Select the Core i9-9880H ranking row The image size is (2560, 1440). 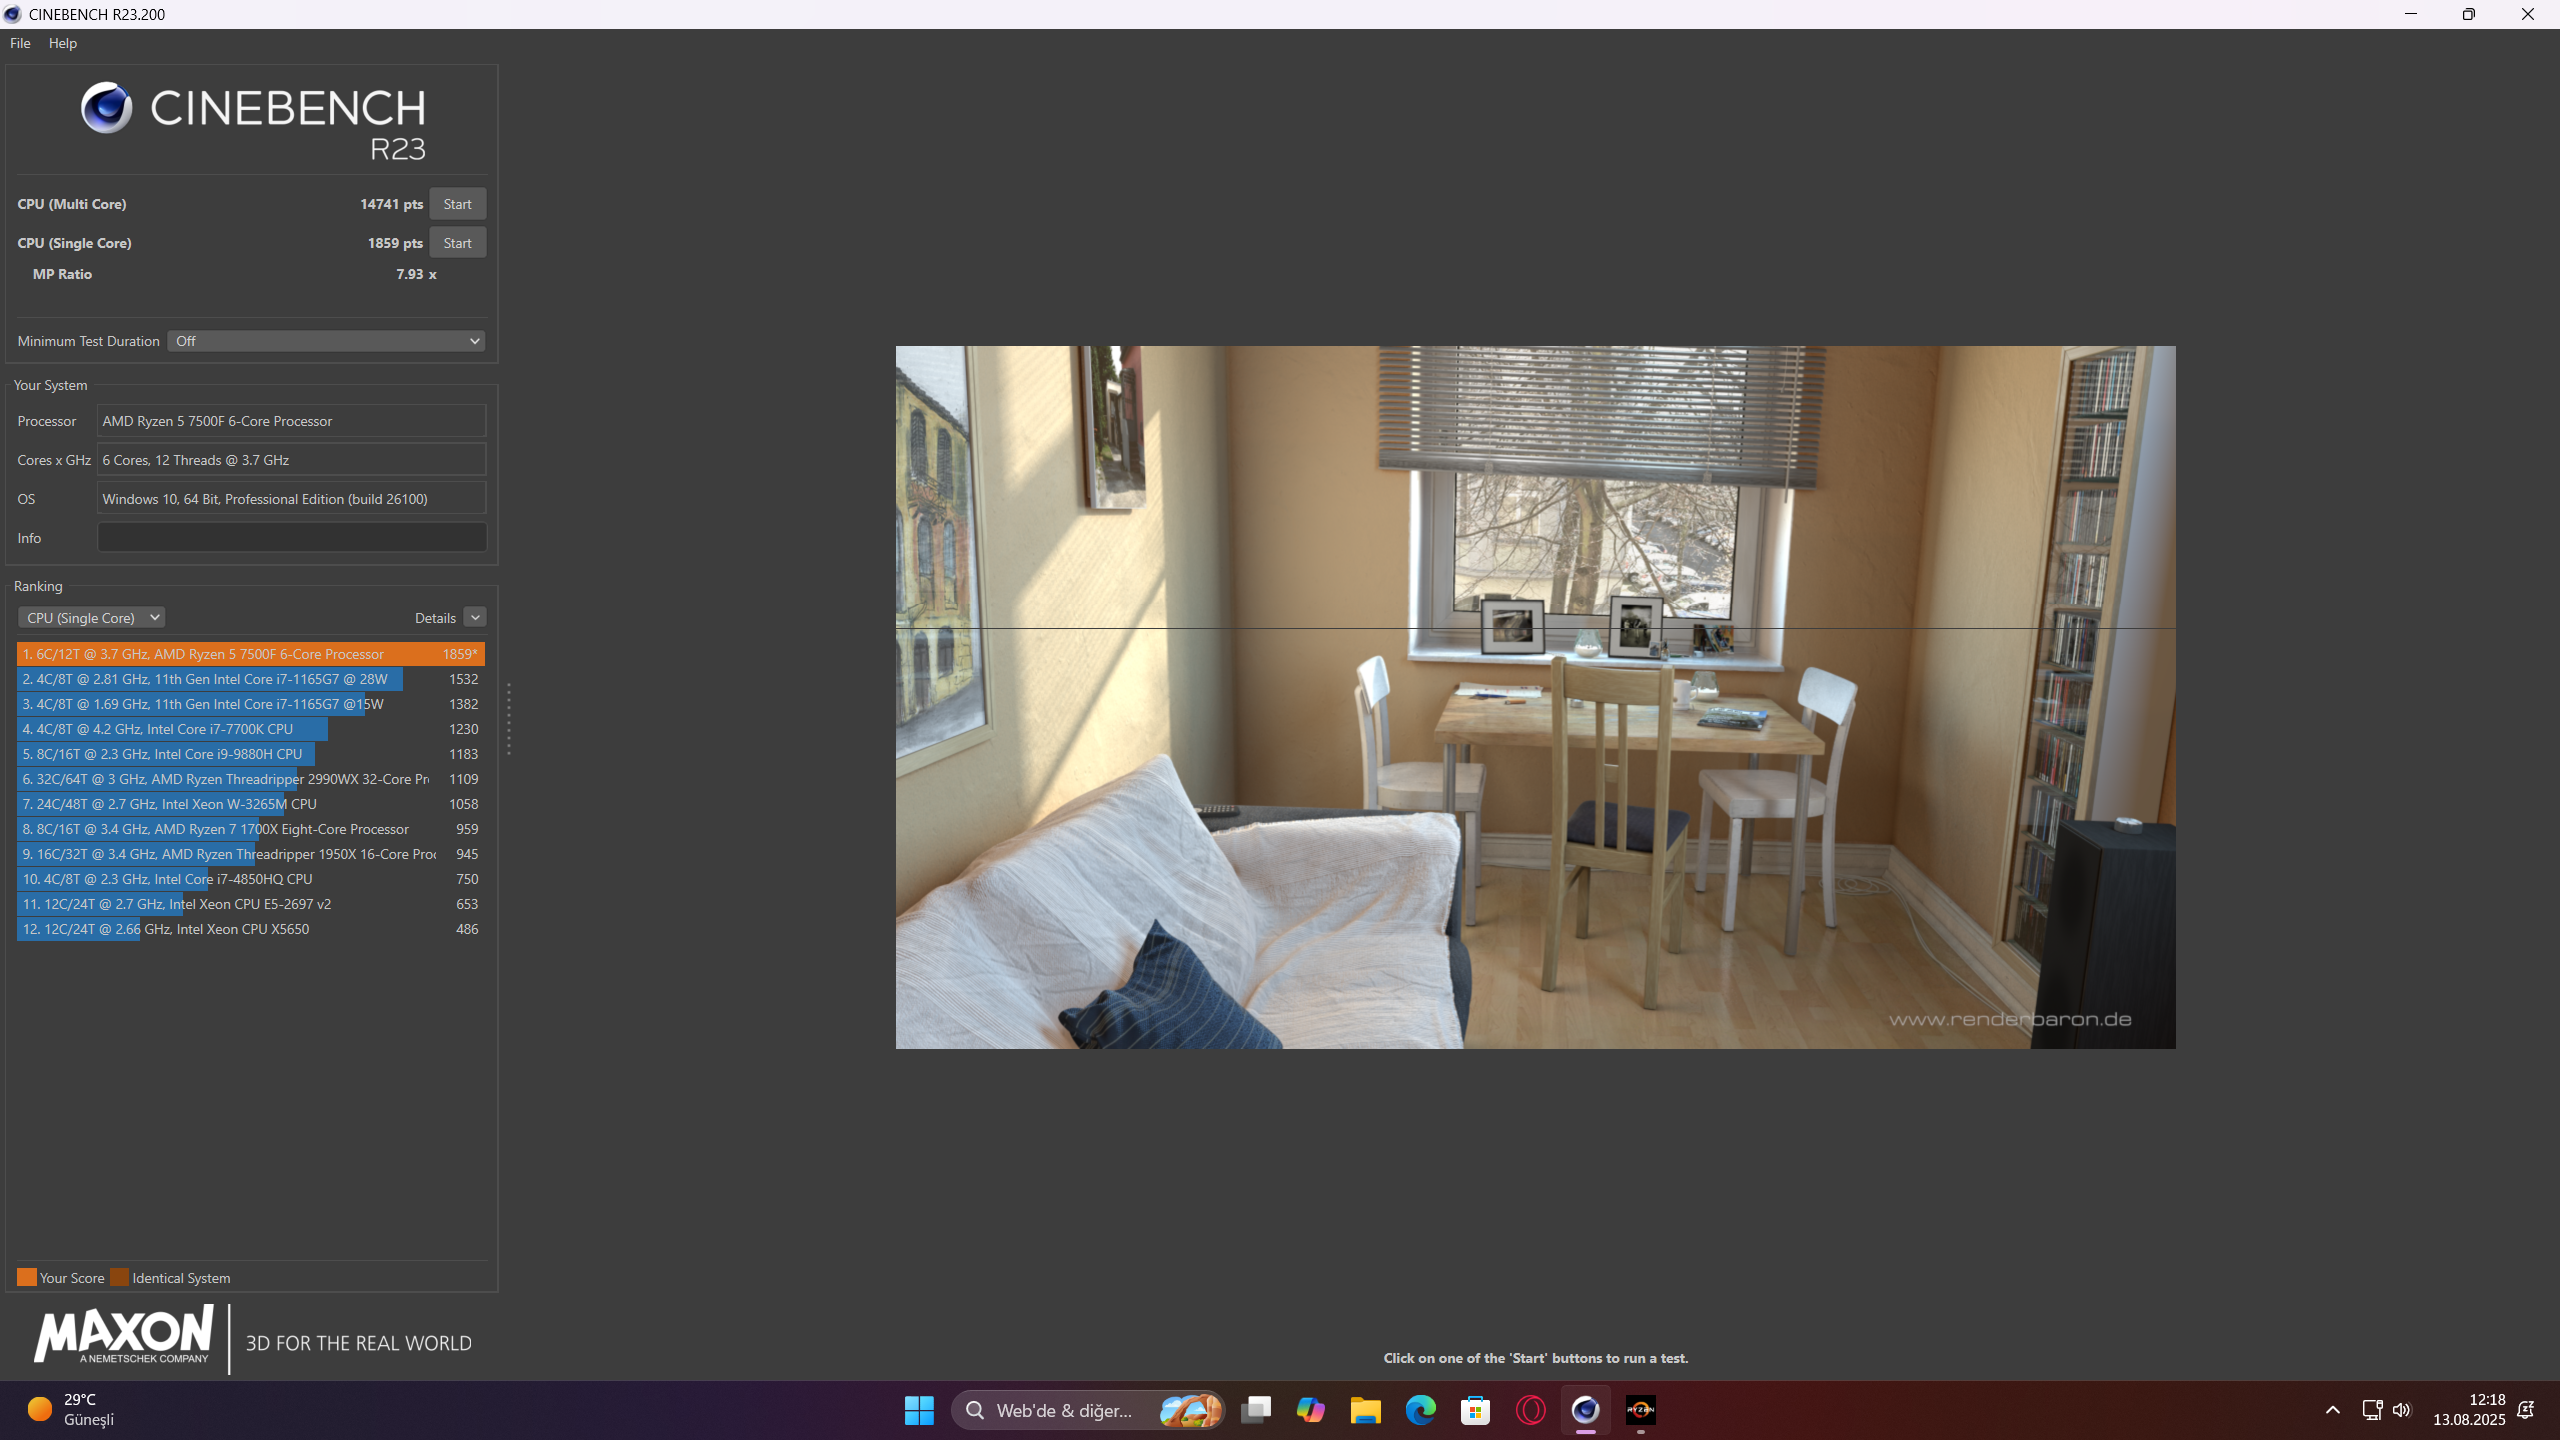(x=251, y=754)
